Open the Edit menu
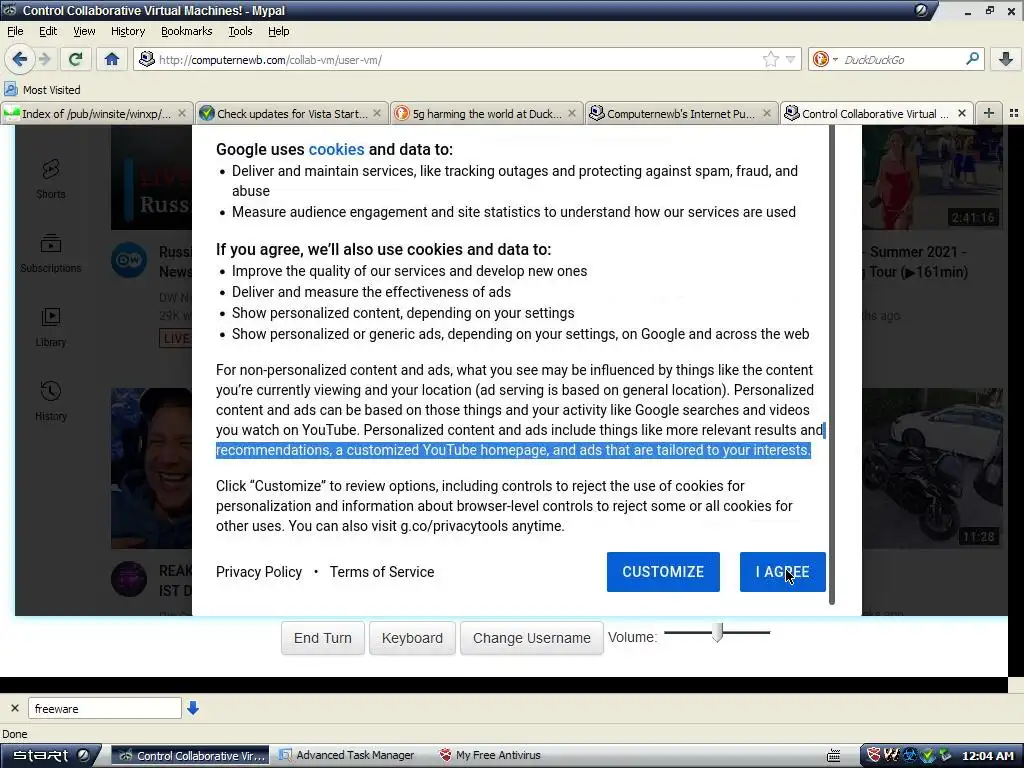 tap(48, 31)
